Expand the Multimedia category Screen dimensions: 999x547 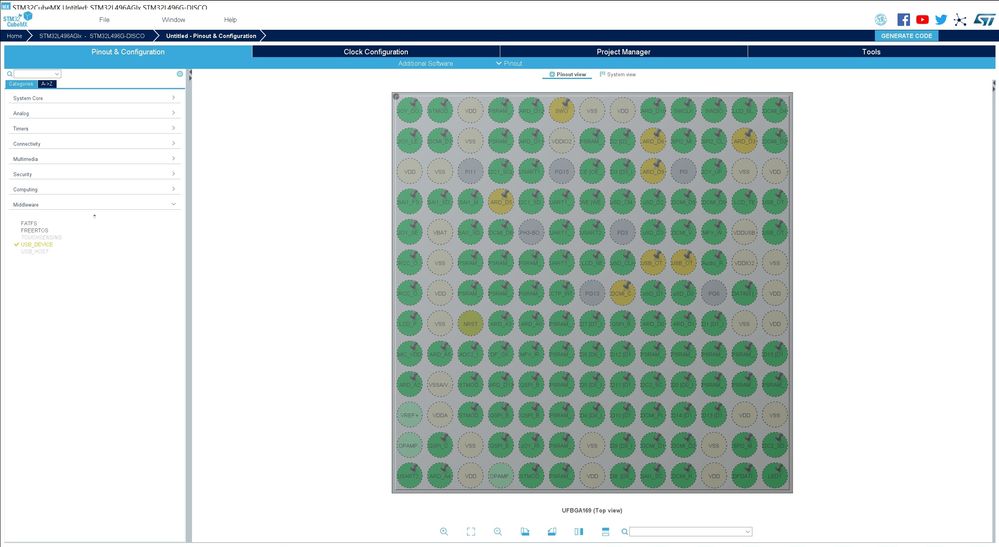tap(94, 159)
